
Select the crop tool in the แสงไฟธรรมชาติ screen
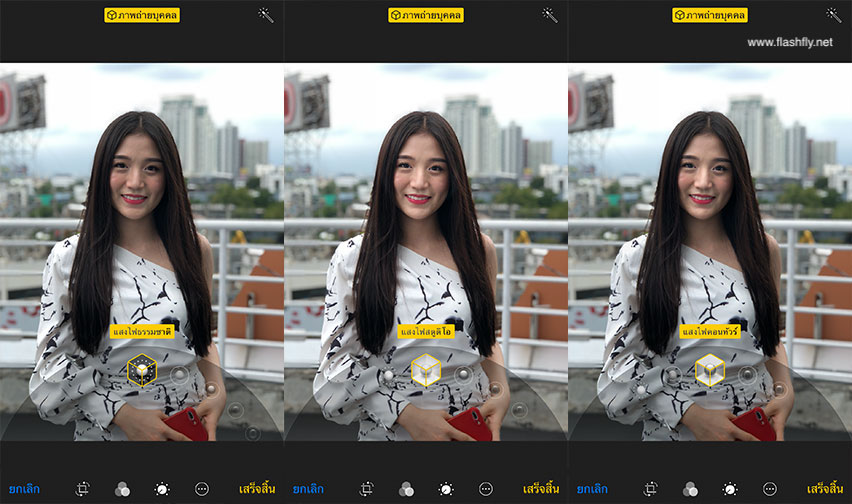point(83,489)
